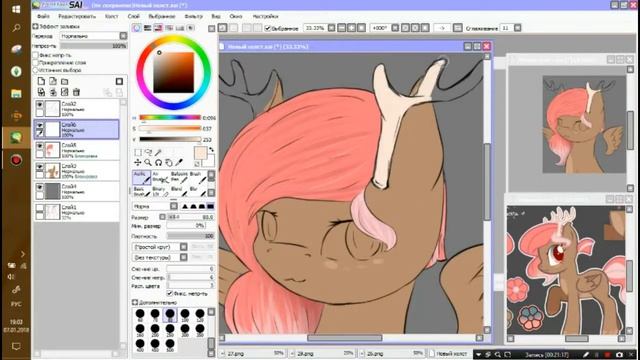Open the layer blending mode dropdown
This screenshot has width=640, height=360.
(x=93, y=36)
